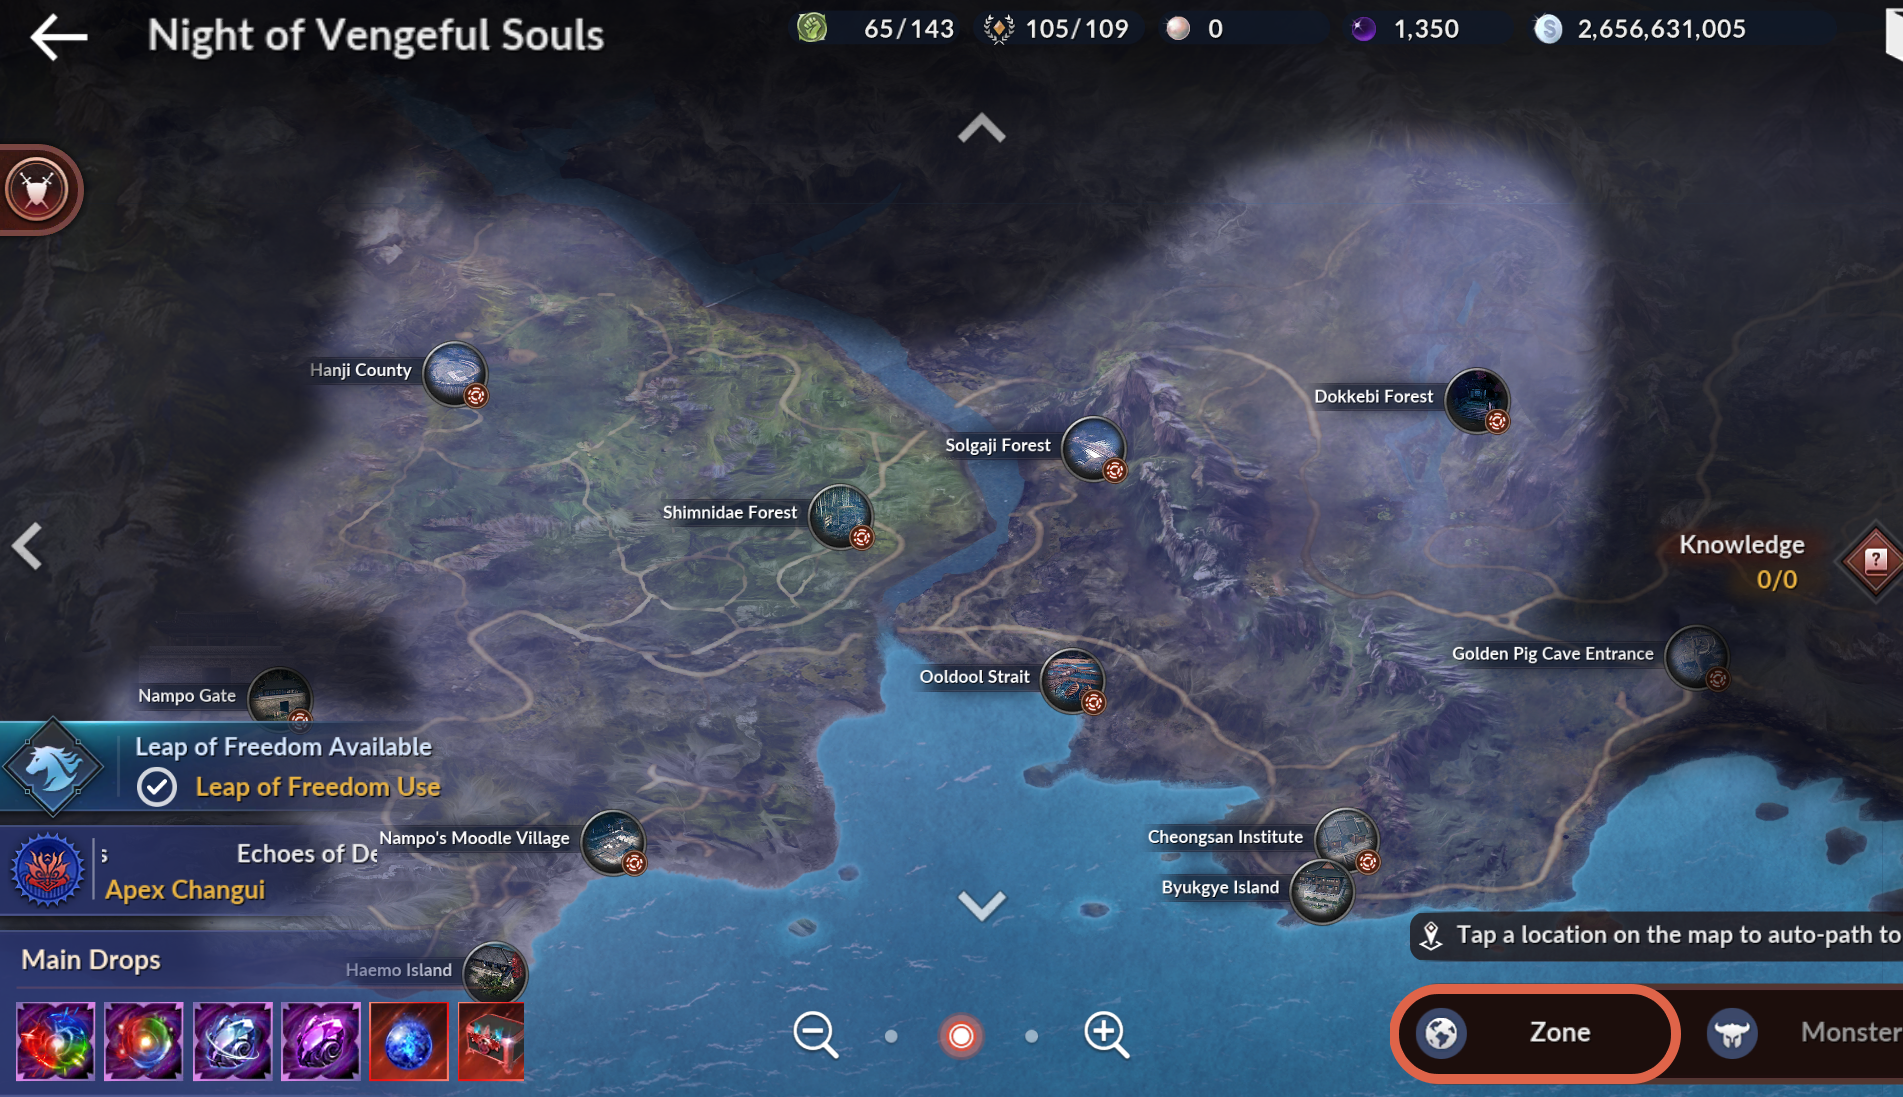Zoom out with the minus magnifier
1903x1097 pixels.
(815, 1034)
